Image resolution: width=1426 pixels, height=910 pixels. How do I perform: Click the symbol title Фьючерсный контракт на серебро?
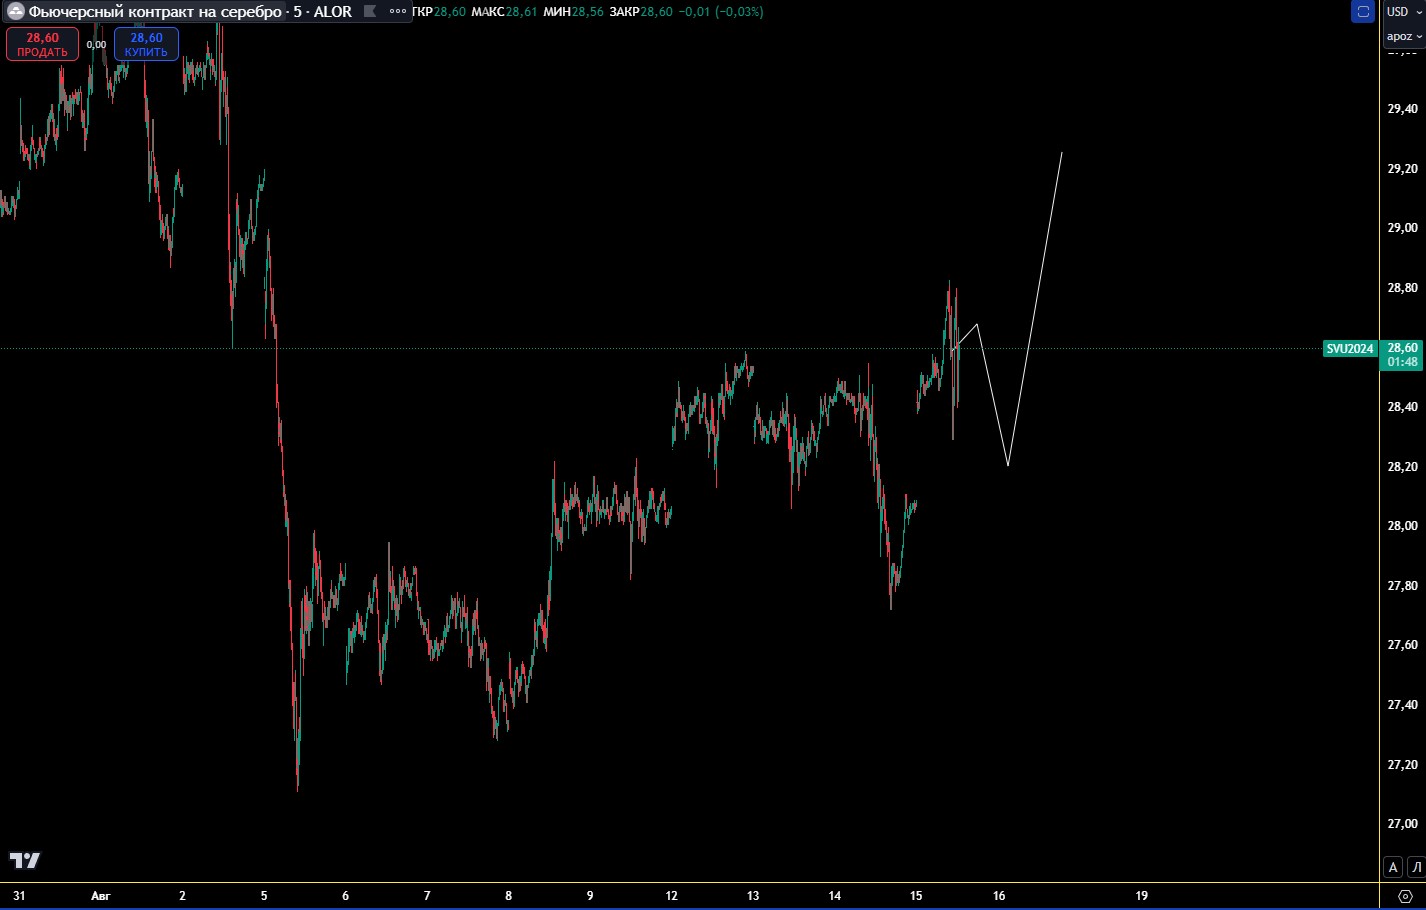point(155,12)
